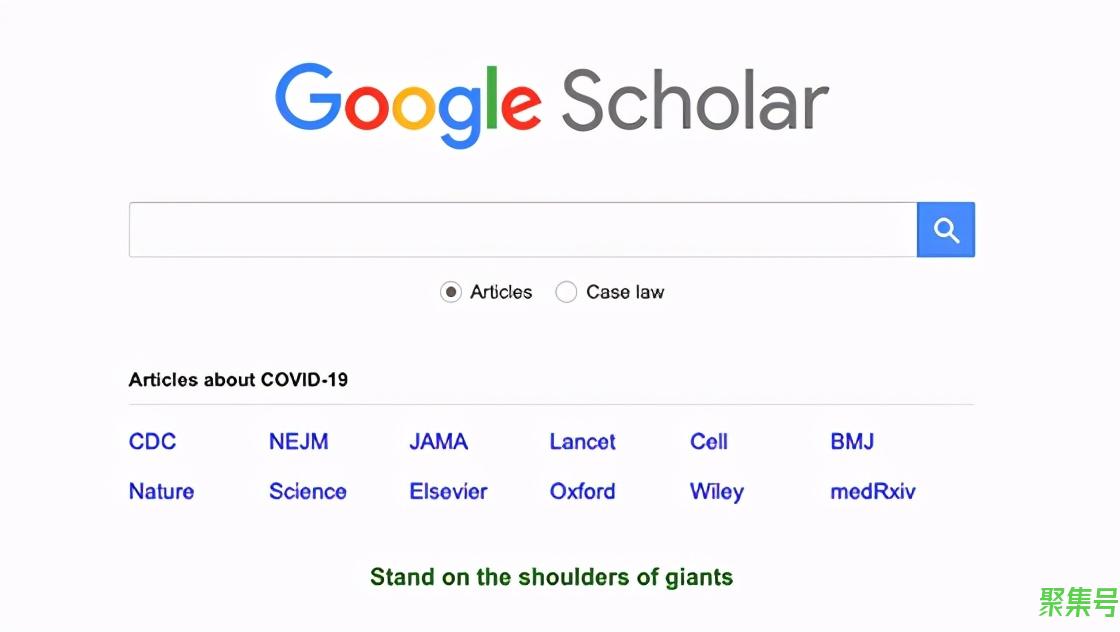Click the blue magnifier search button

tap(946, 230)
